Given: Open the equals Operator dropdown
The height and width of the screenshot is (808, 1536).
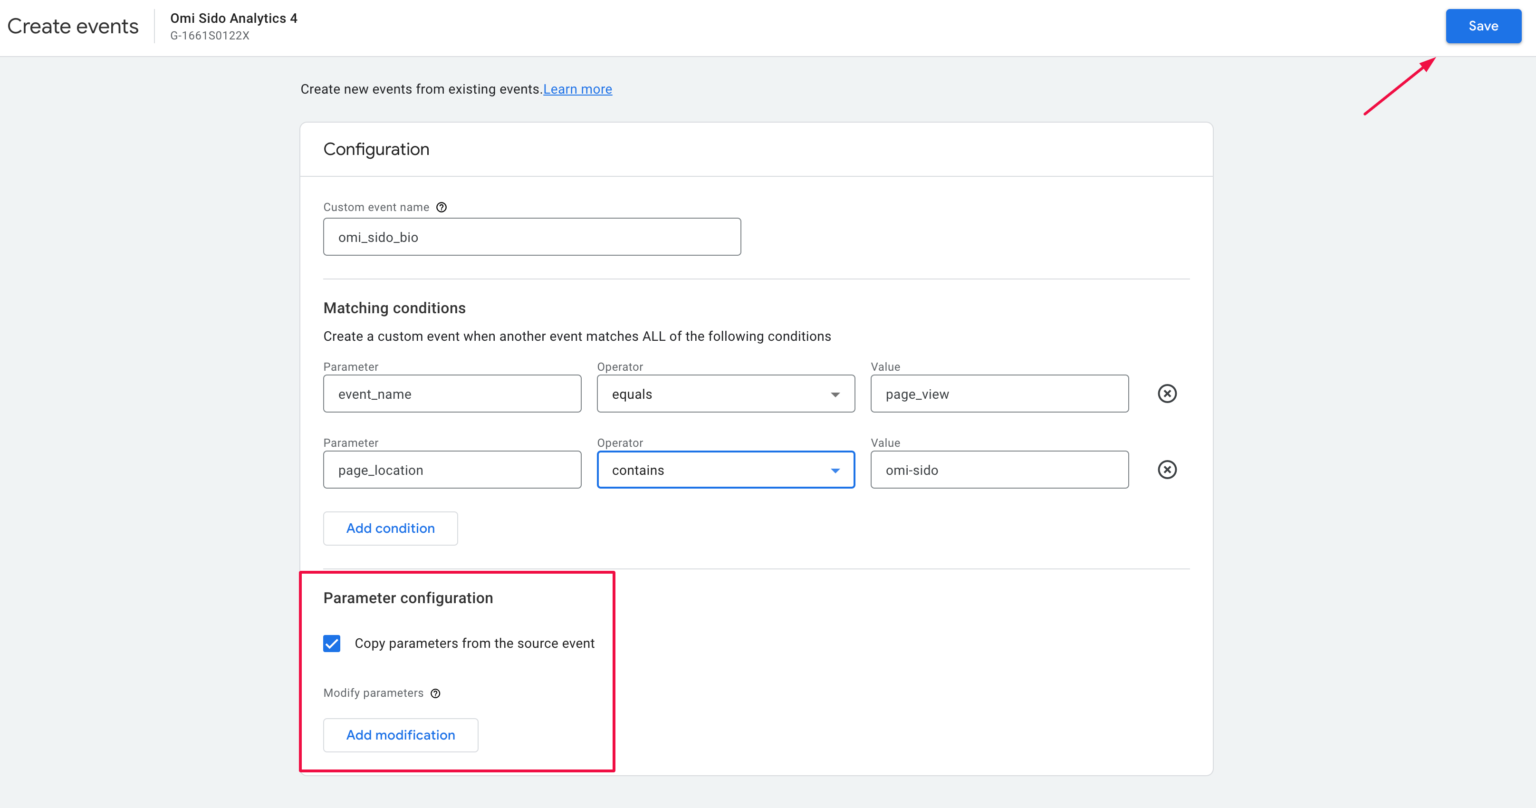Looking at the screenshot, I should [x=725, y=393].
